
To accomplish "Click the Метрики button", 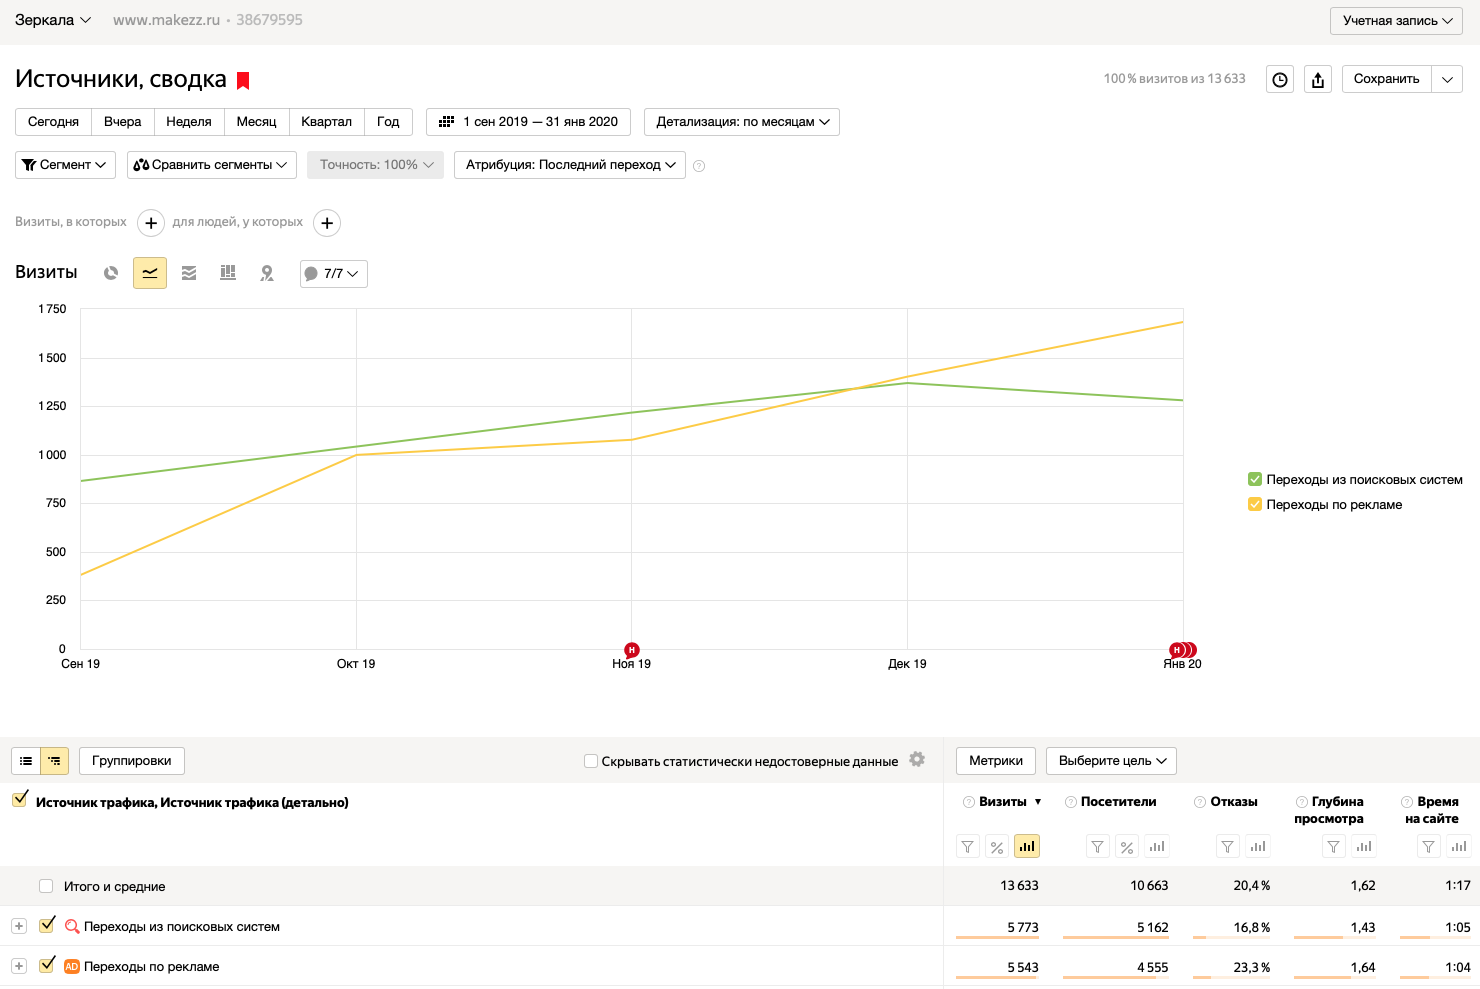I will [996, 761].
